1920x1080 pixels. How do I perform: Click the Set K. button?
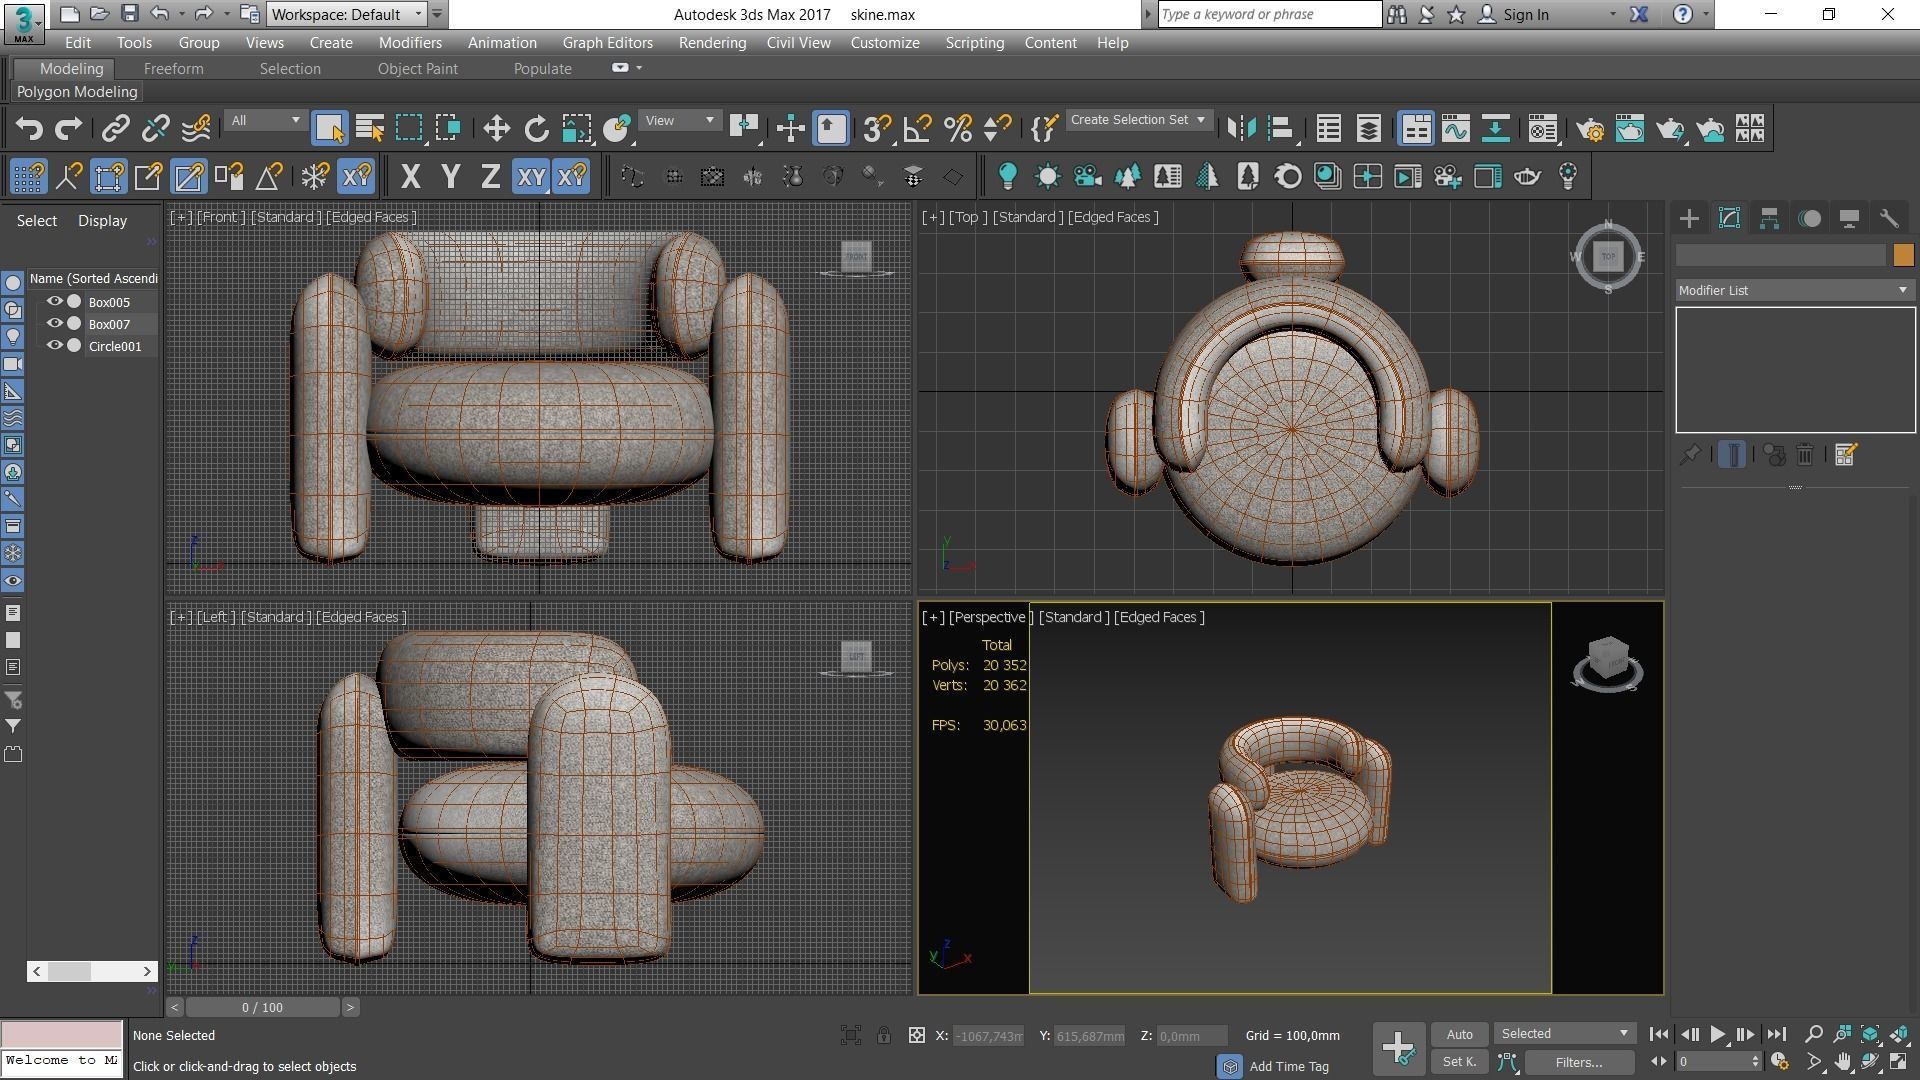click(1459, 1062)
